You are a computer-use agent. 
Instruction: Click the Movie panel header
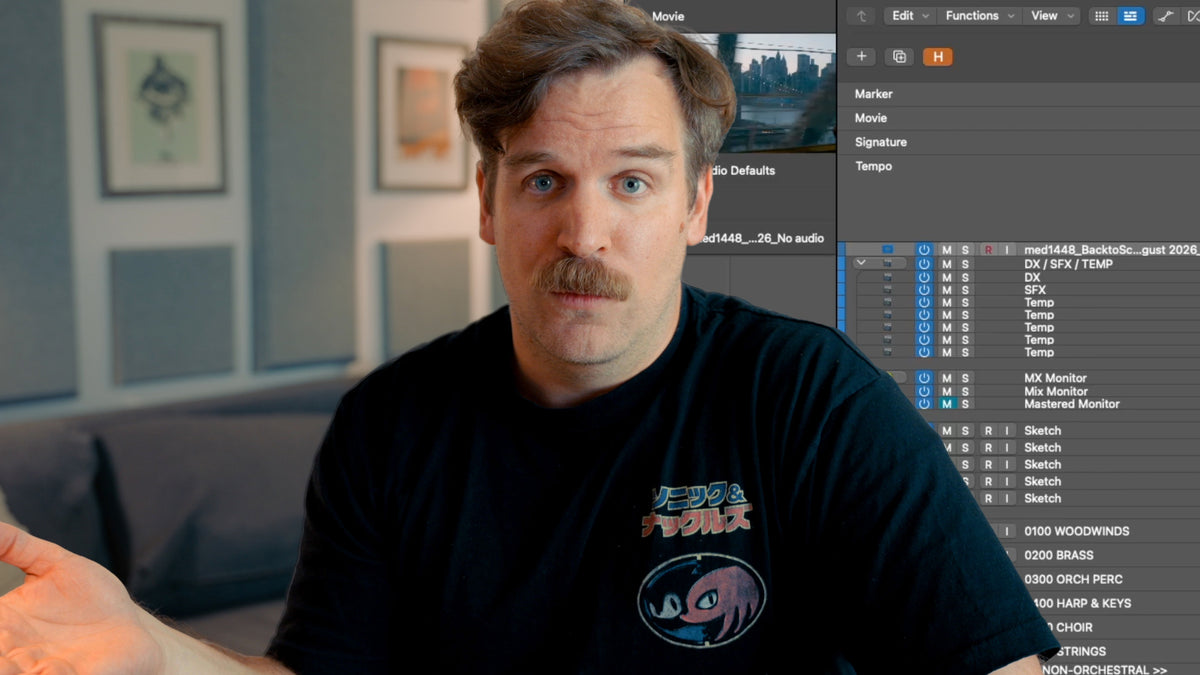pos(668,16)
